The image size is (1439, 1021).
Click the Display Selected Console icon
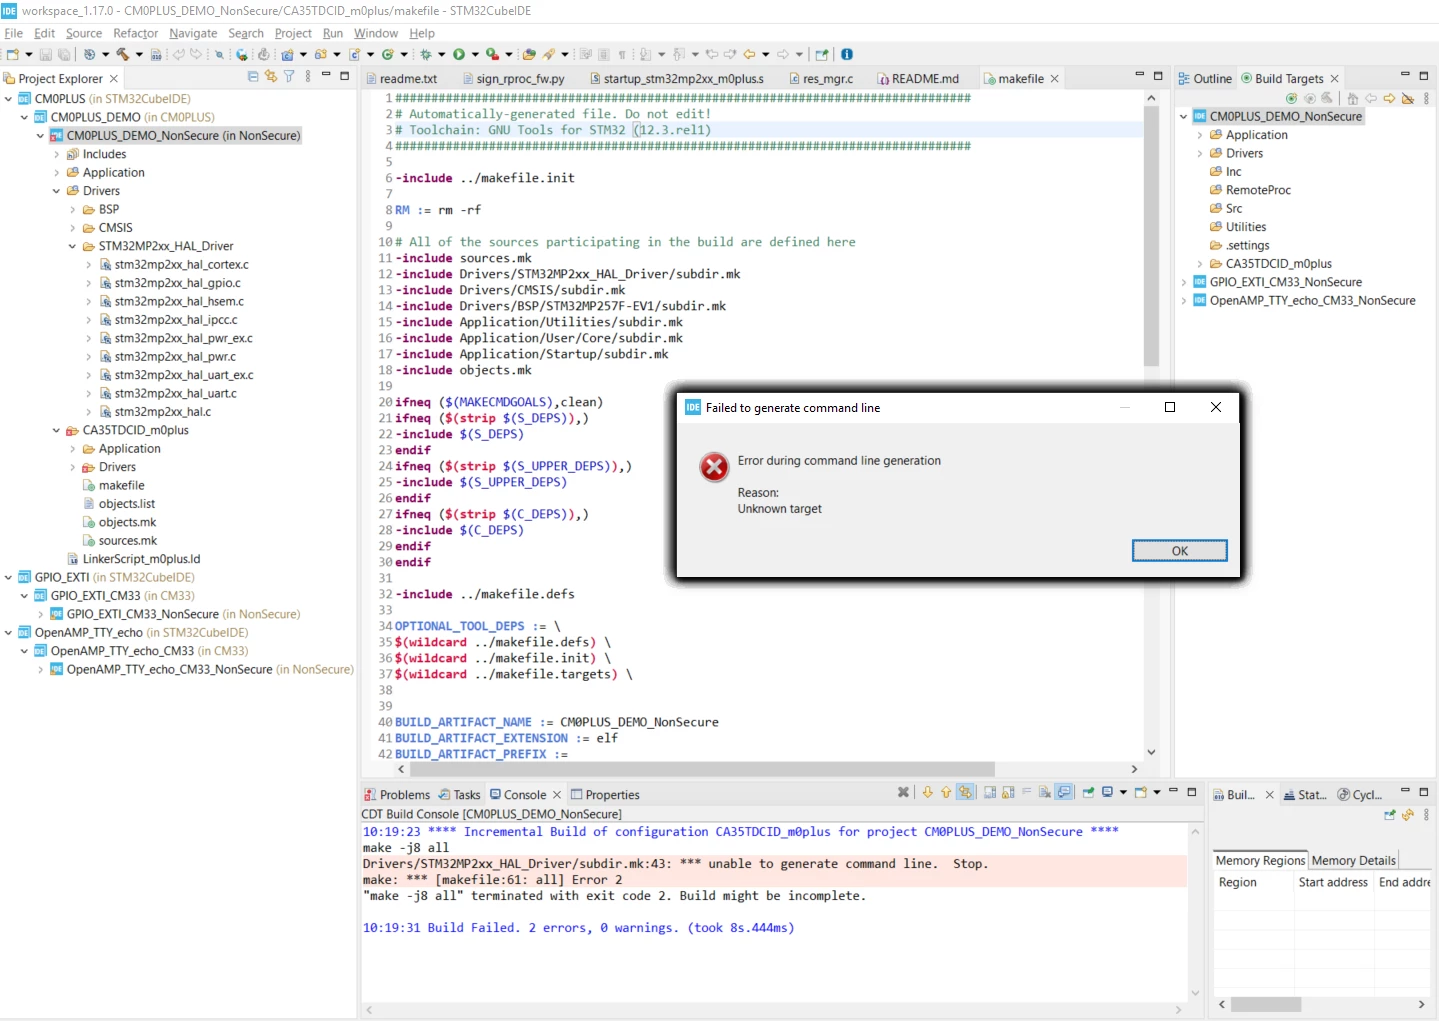(x=1108, y=792)
